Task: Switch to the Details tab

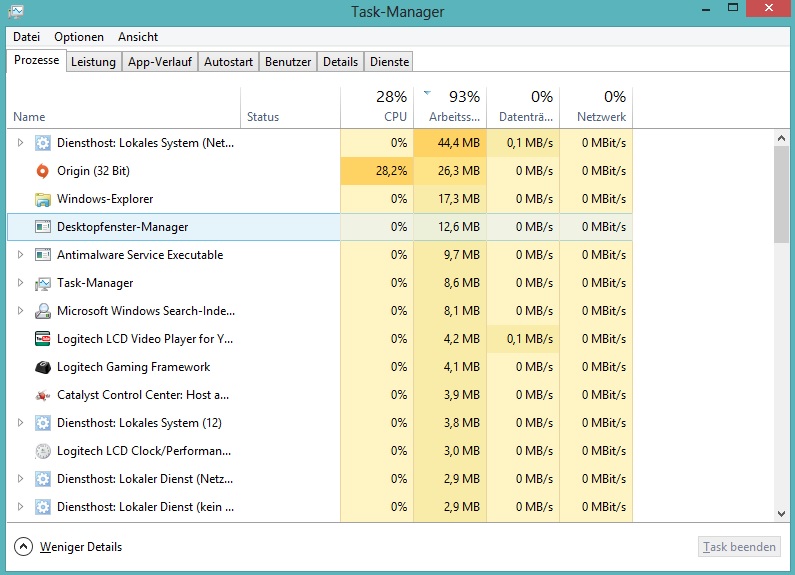Action: (x=340, y=62)
